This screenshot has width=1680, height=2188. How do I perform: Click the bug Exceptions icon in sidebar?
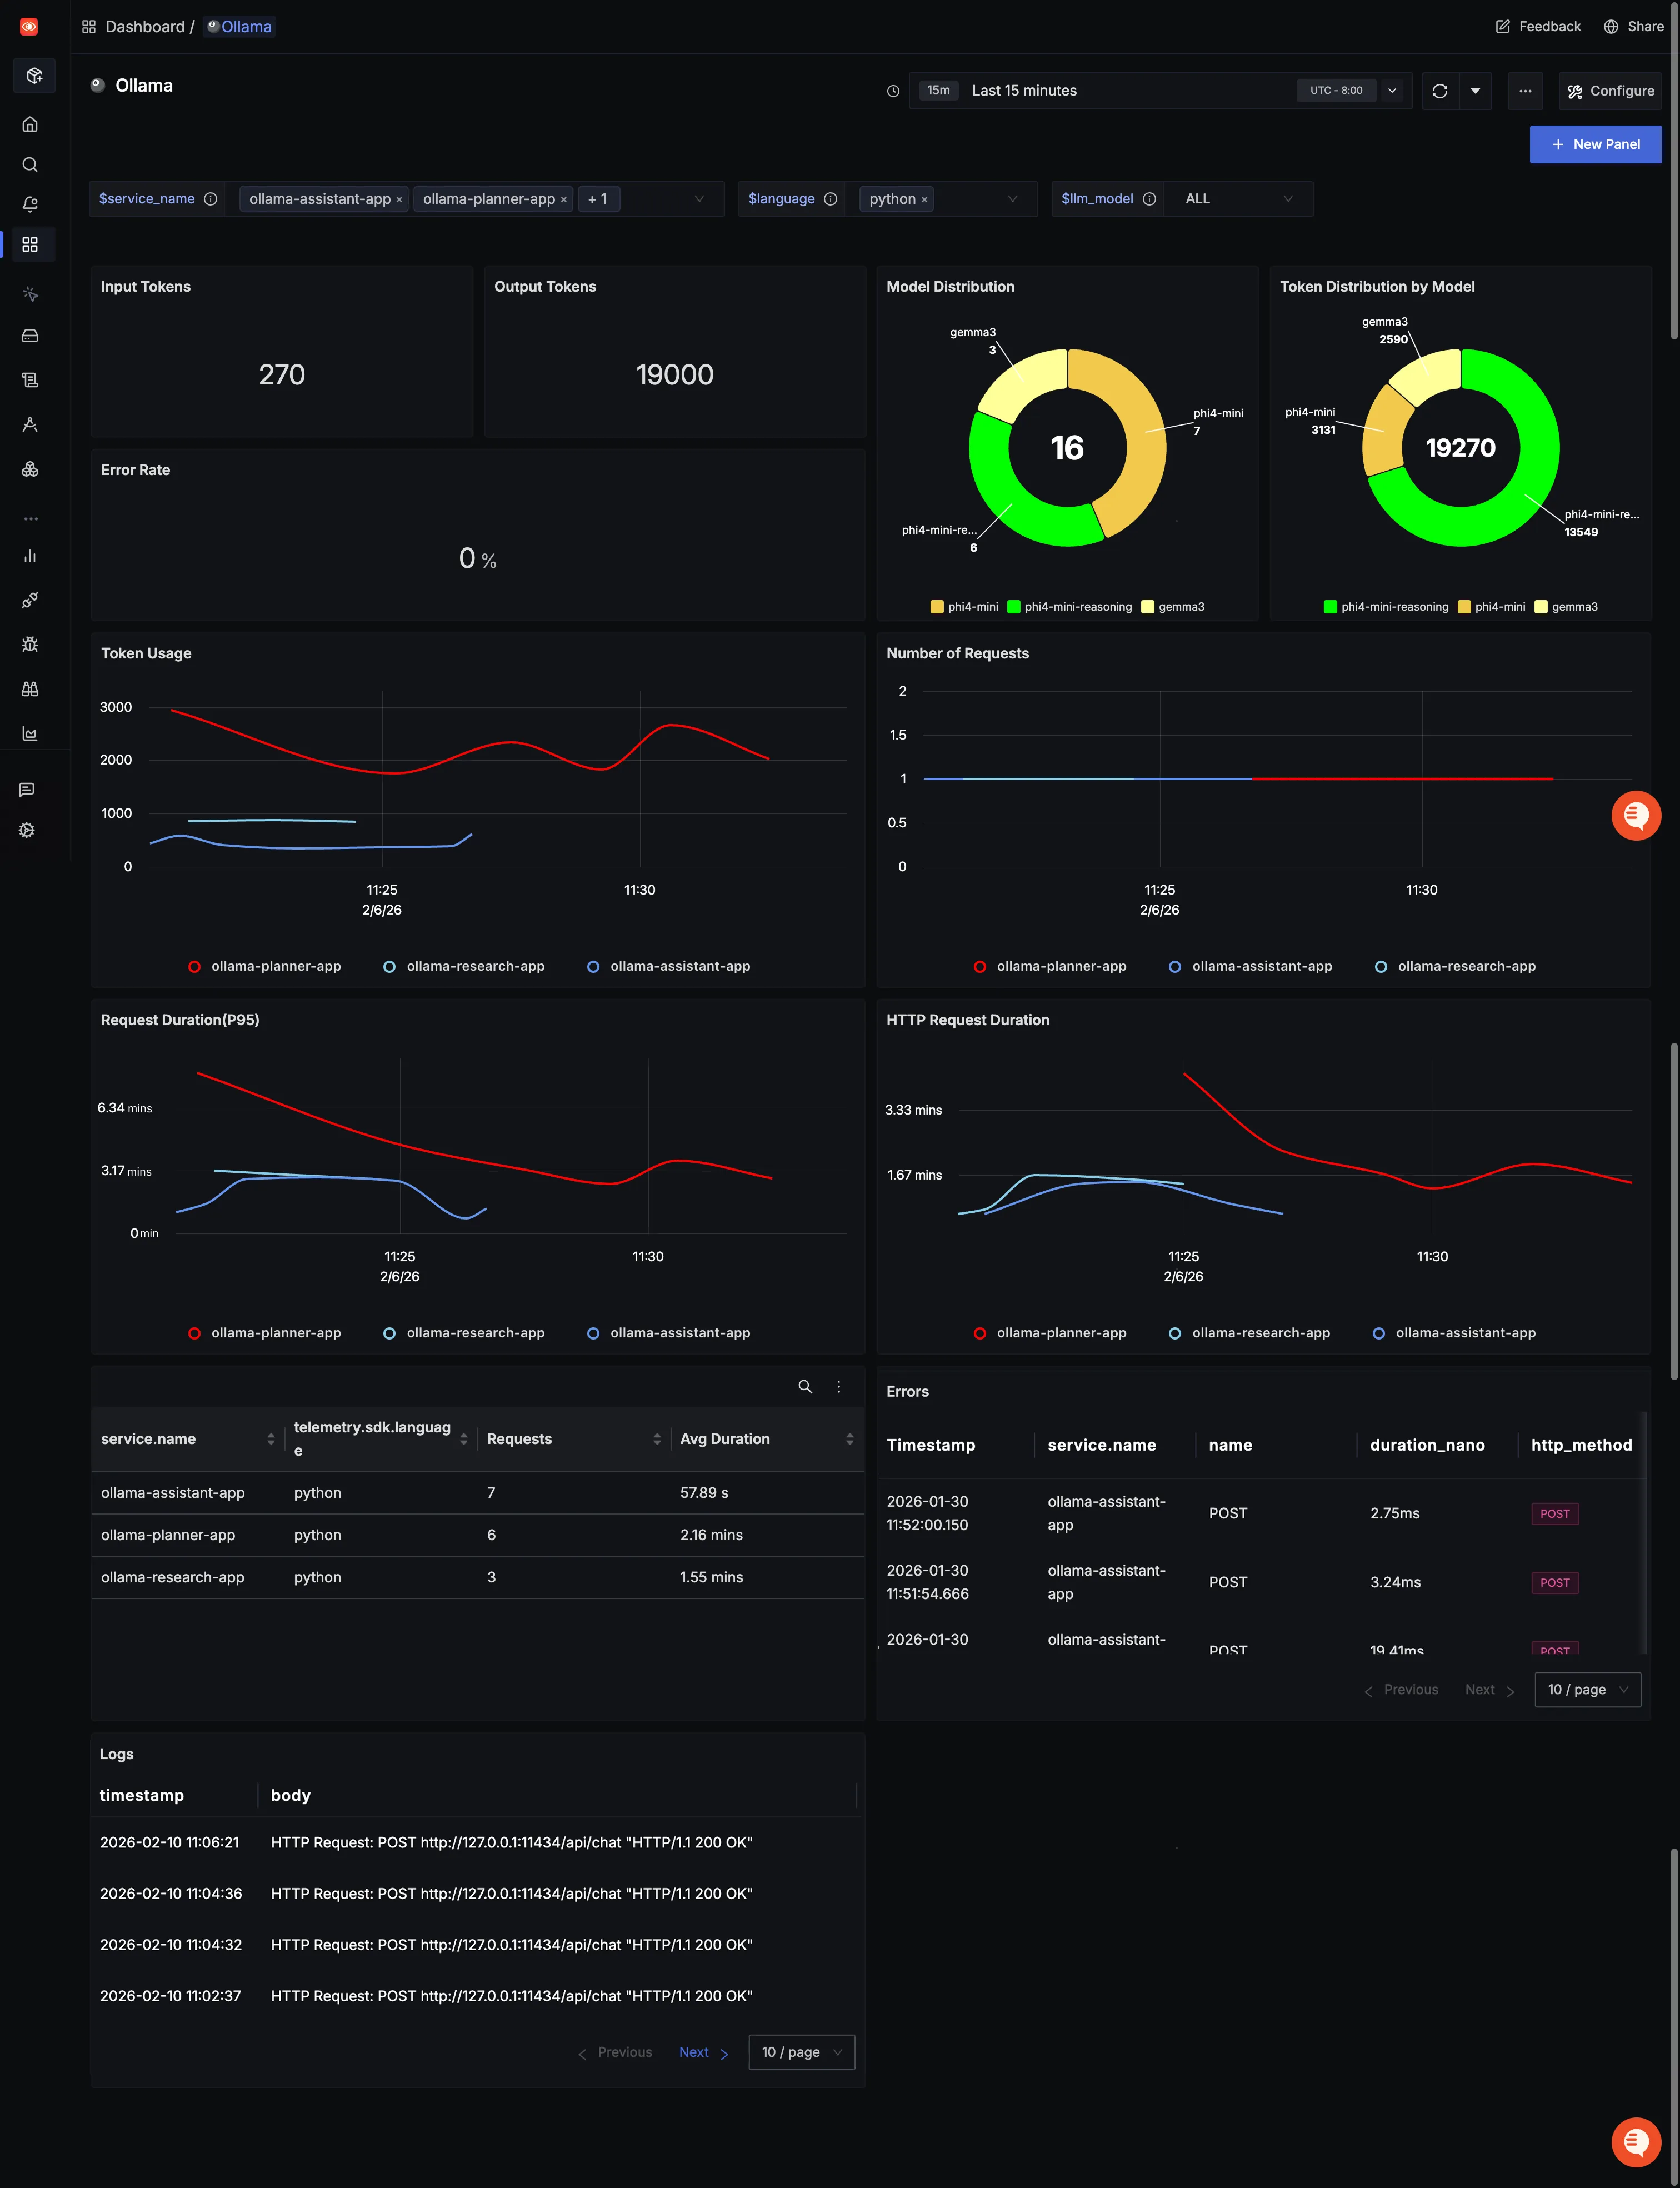coord(30,644)
